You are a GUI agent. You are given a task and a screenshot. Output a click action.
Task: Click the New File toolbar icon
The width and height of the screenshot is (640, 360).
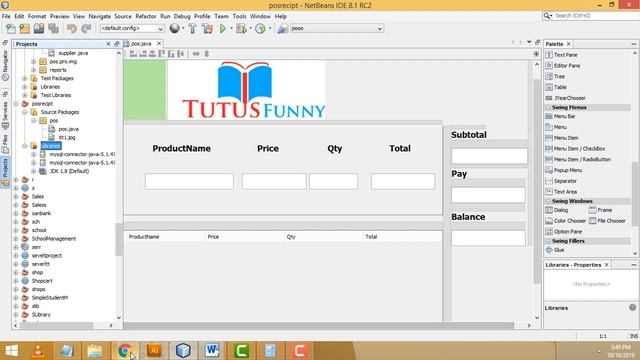pos(11,29)
